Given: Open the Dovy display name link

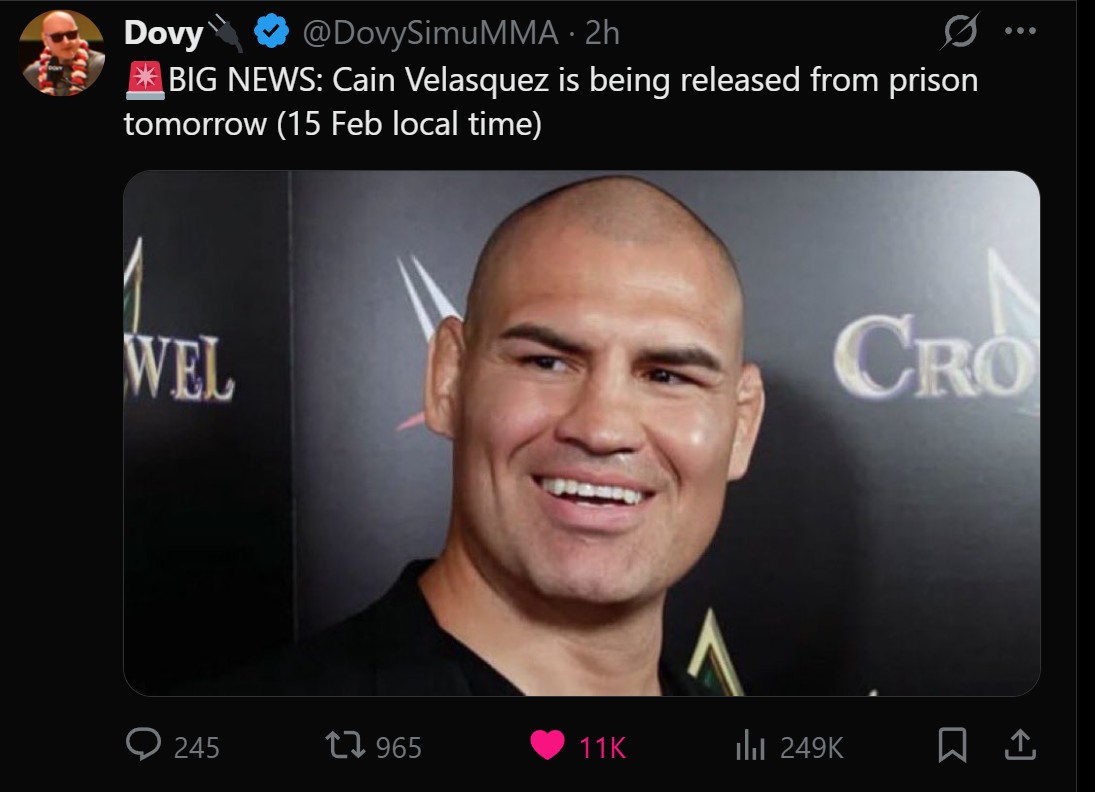Looking at the screenshot, I should tap(163, 33).
